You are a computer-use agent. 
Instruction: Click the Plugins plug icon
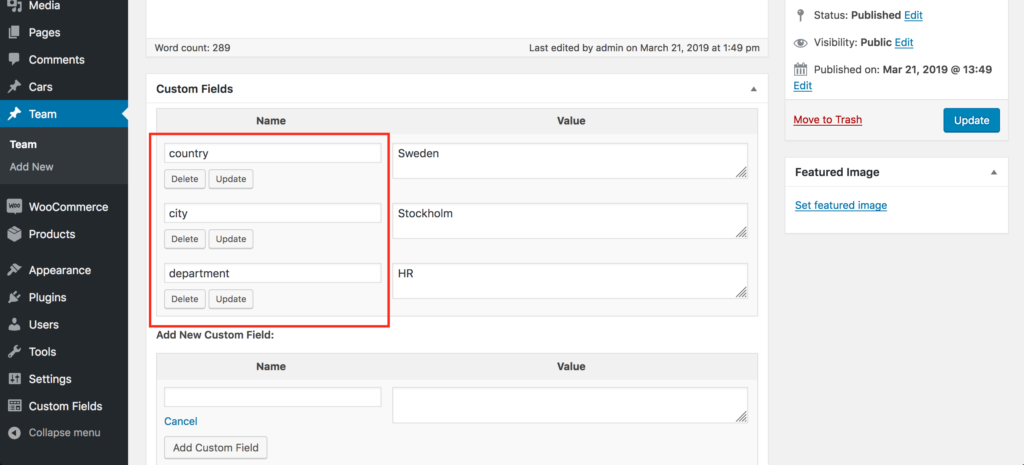tap(14, 297)
